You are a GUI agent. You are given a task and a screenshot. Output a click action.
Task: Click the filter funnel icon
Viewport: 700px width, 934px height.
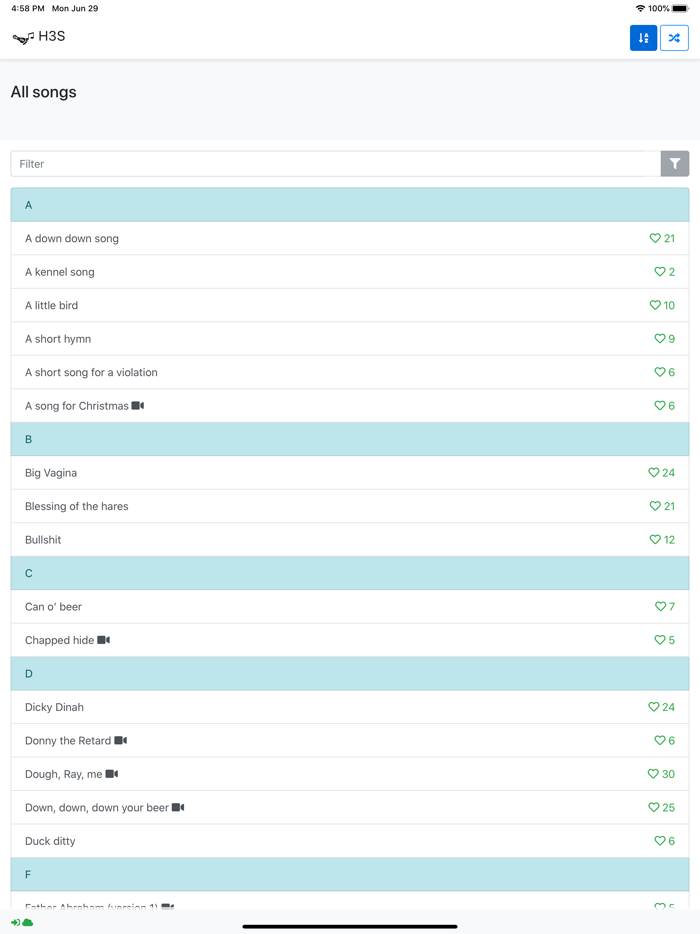click(675, 164)
